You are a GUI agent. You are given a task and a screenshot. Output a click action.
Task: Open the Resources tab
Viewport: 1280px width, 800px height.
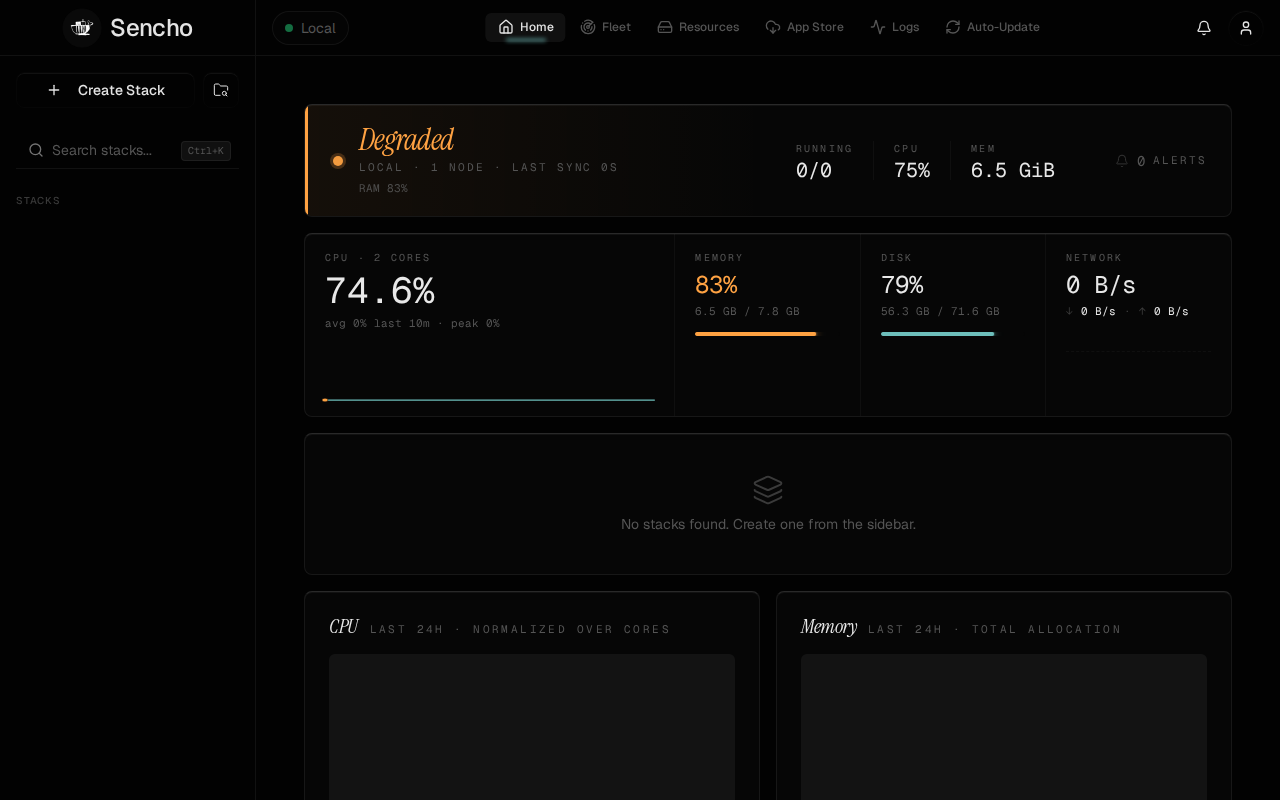[x=698, y=27]
